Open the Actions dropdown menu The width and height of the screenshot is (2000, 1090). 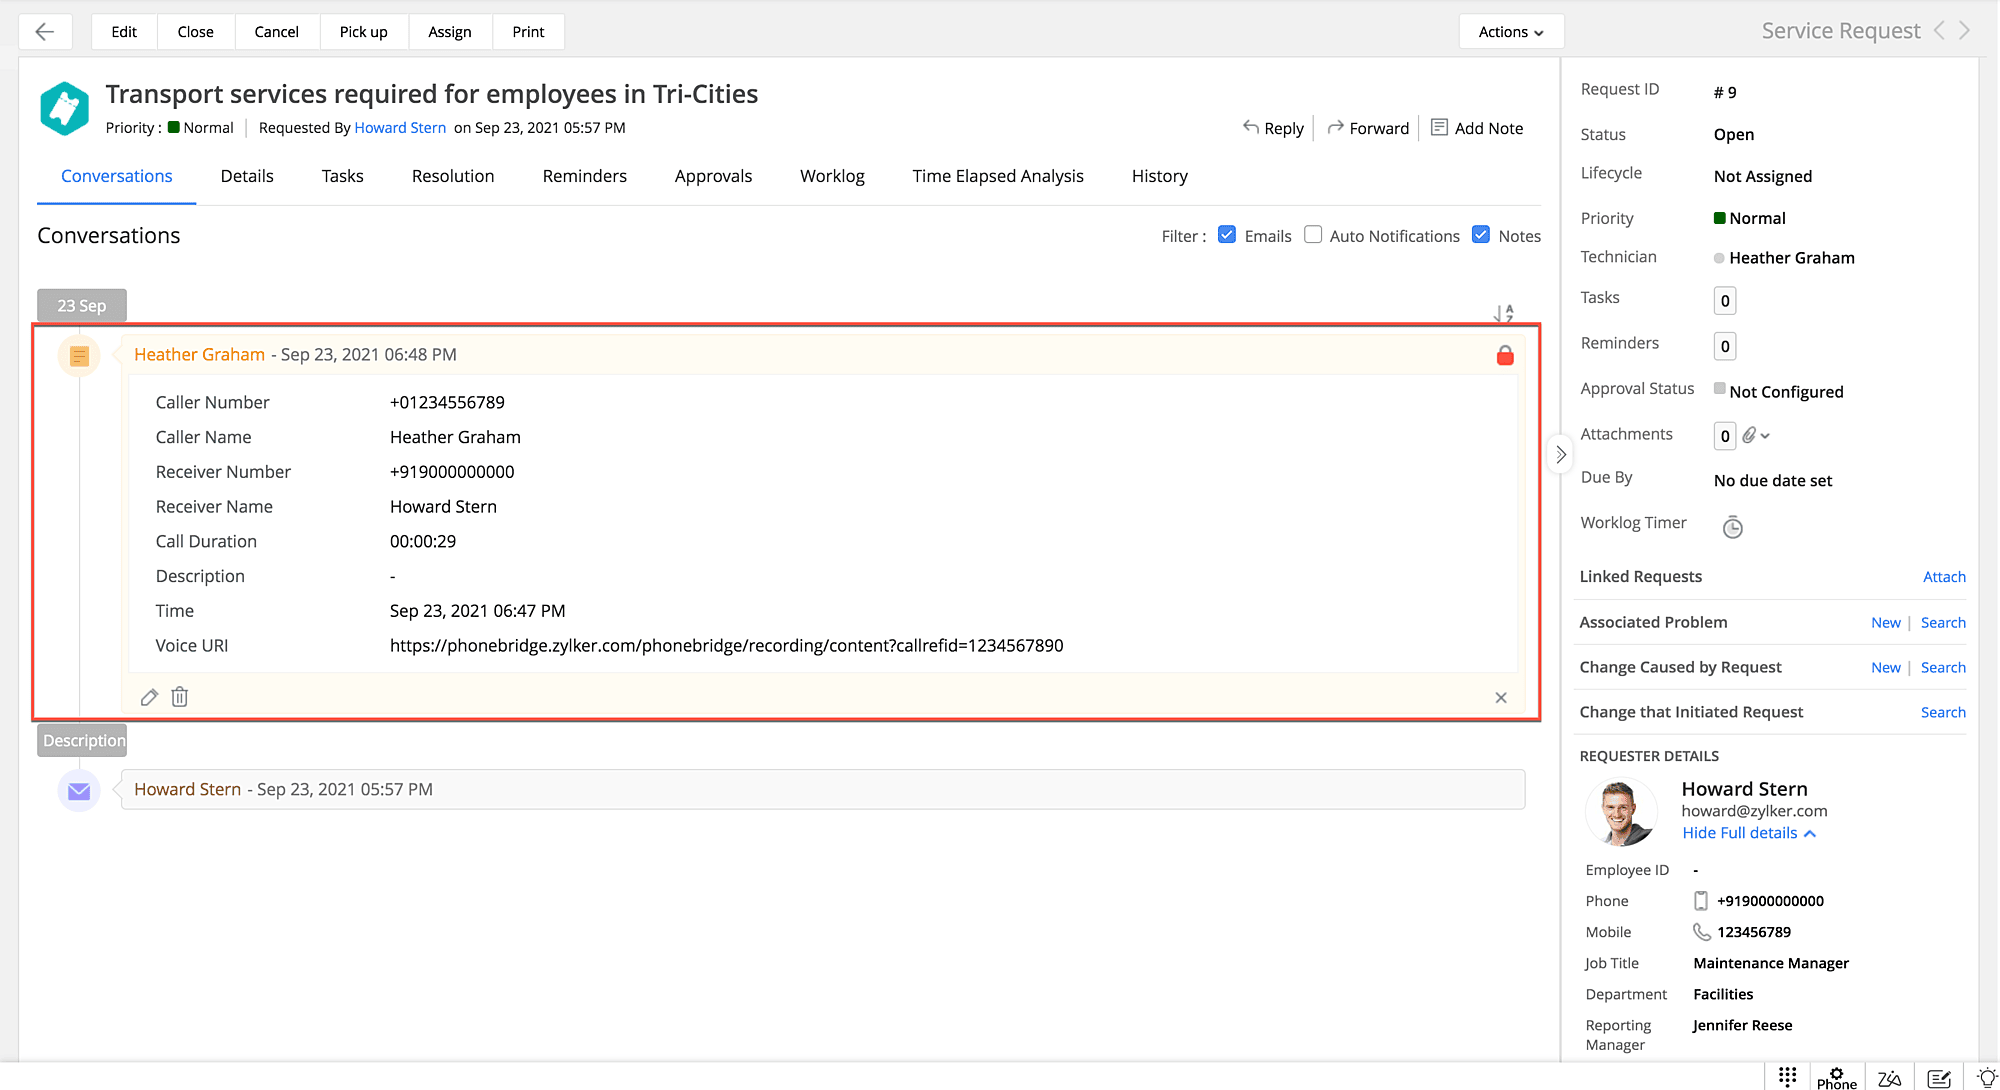tap(1510, 32)
